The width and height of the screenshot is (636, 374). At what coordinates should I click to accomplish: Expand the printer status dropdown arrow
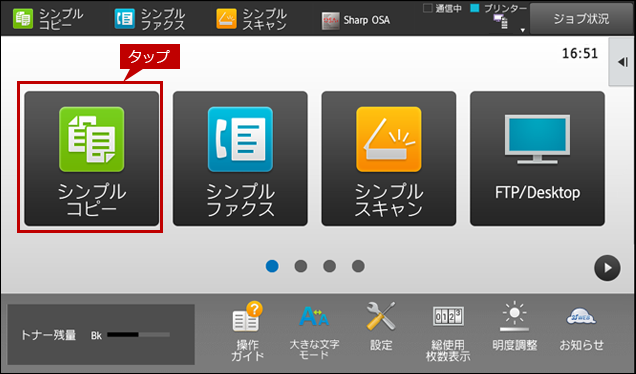[522, 30]
